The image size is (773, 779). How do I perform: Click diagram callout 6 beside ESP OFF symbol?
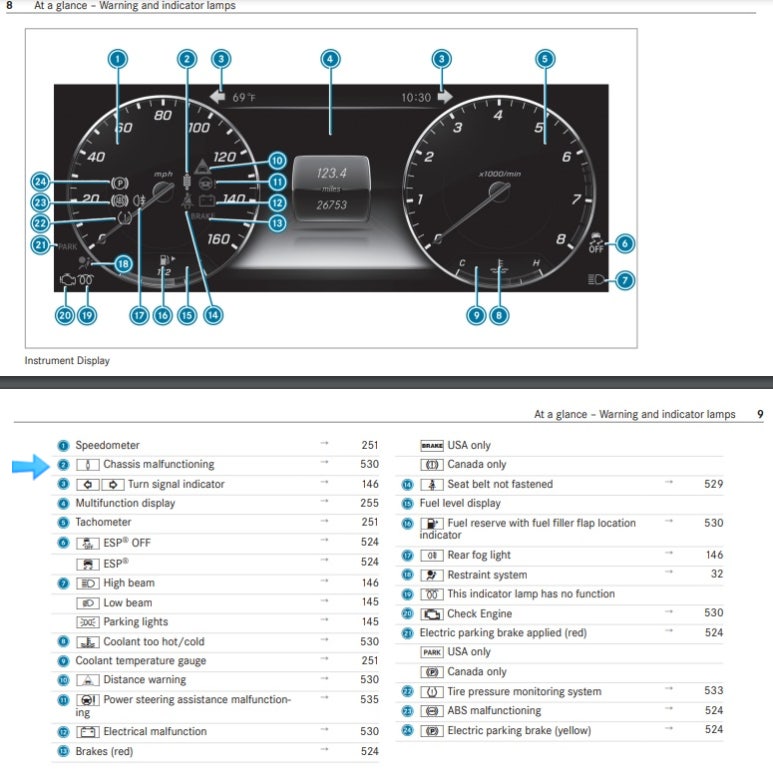625,243
